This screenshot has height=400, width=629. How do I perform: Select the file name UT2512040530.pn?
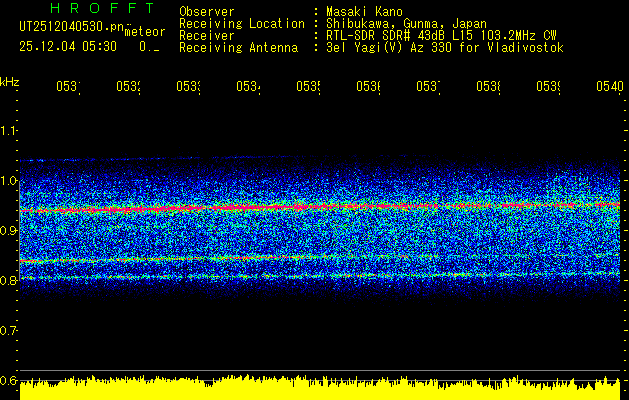click(71, 27)
